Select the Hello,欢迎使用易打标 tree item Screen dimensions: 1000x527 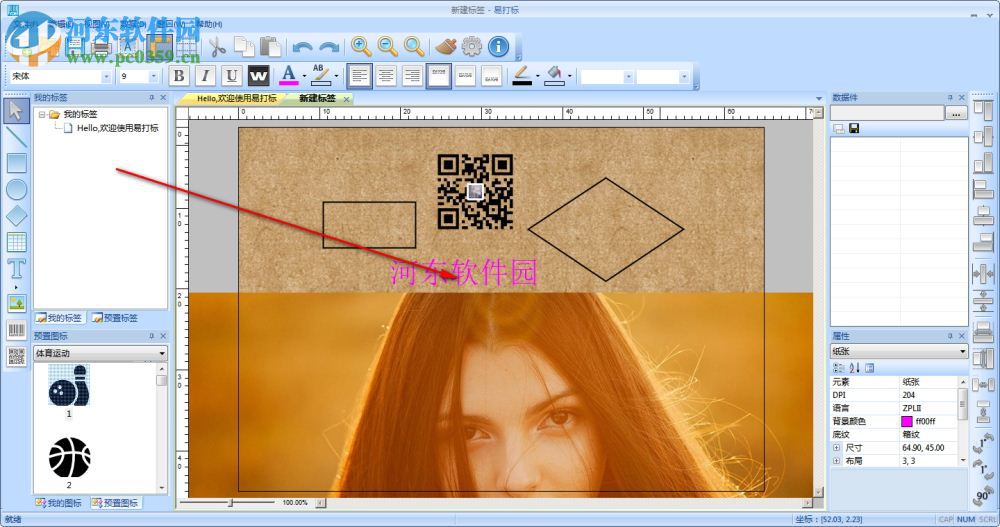(x=117, y=128)
